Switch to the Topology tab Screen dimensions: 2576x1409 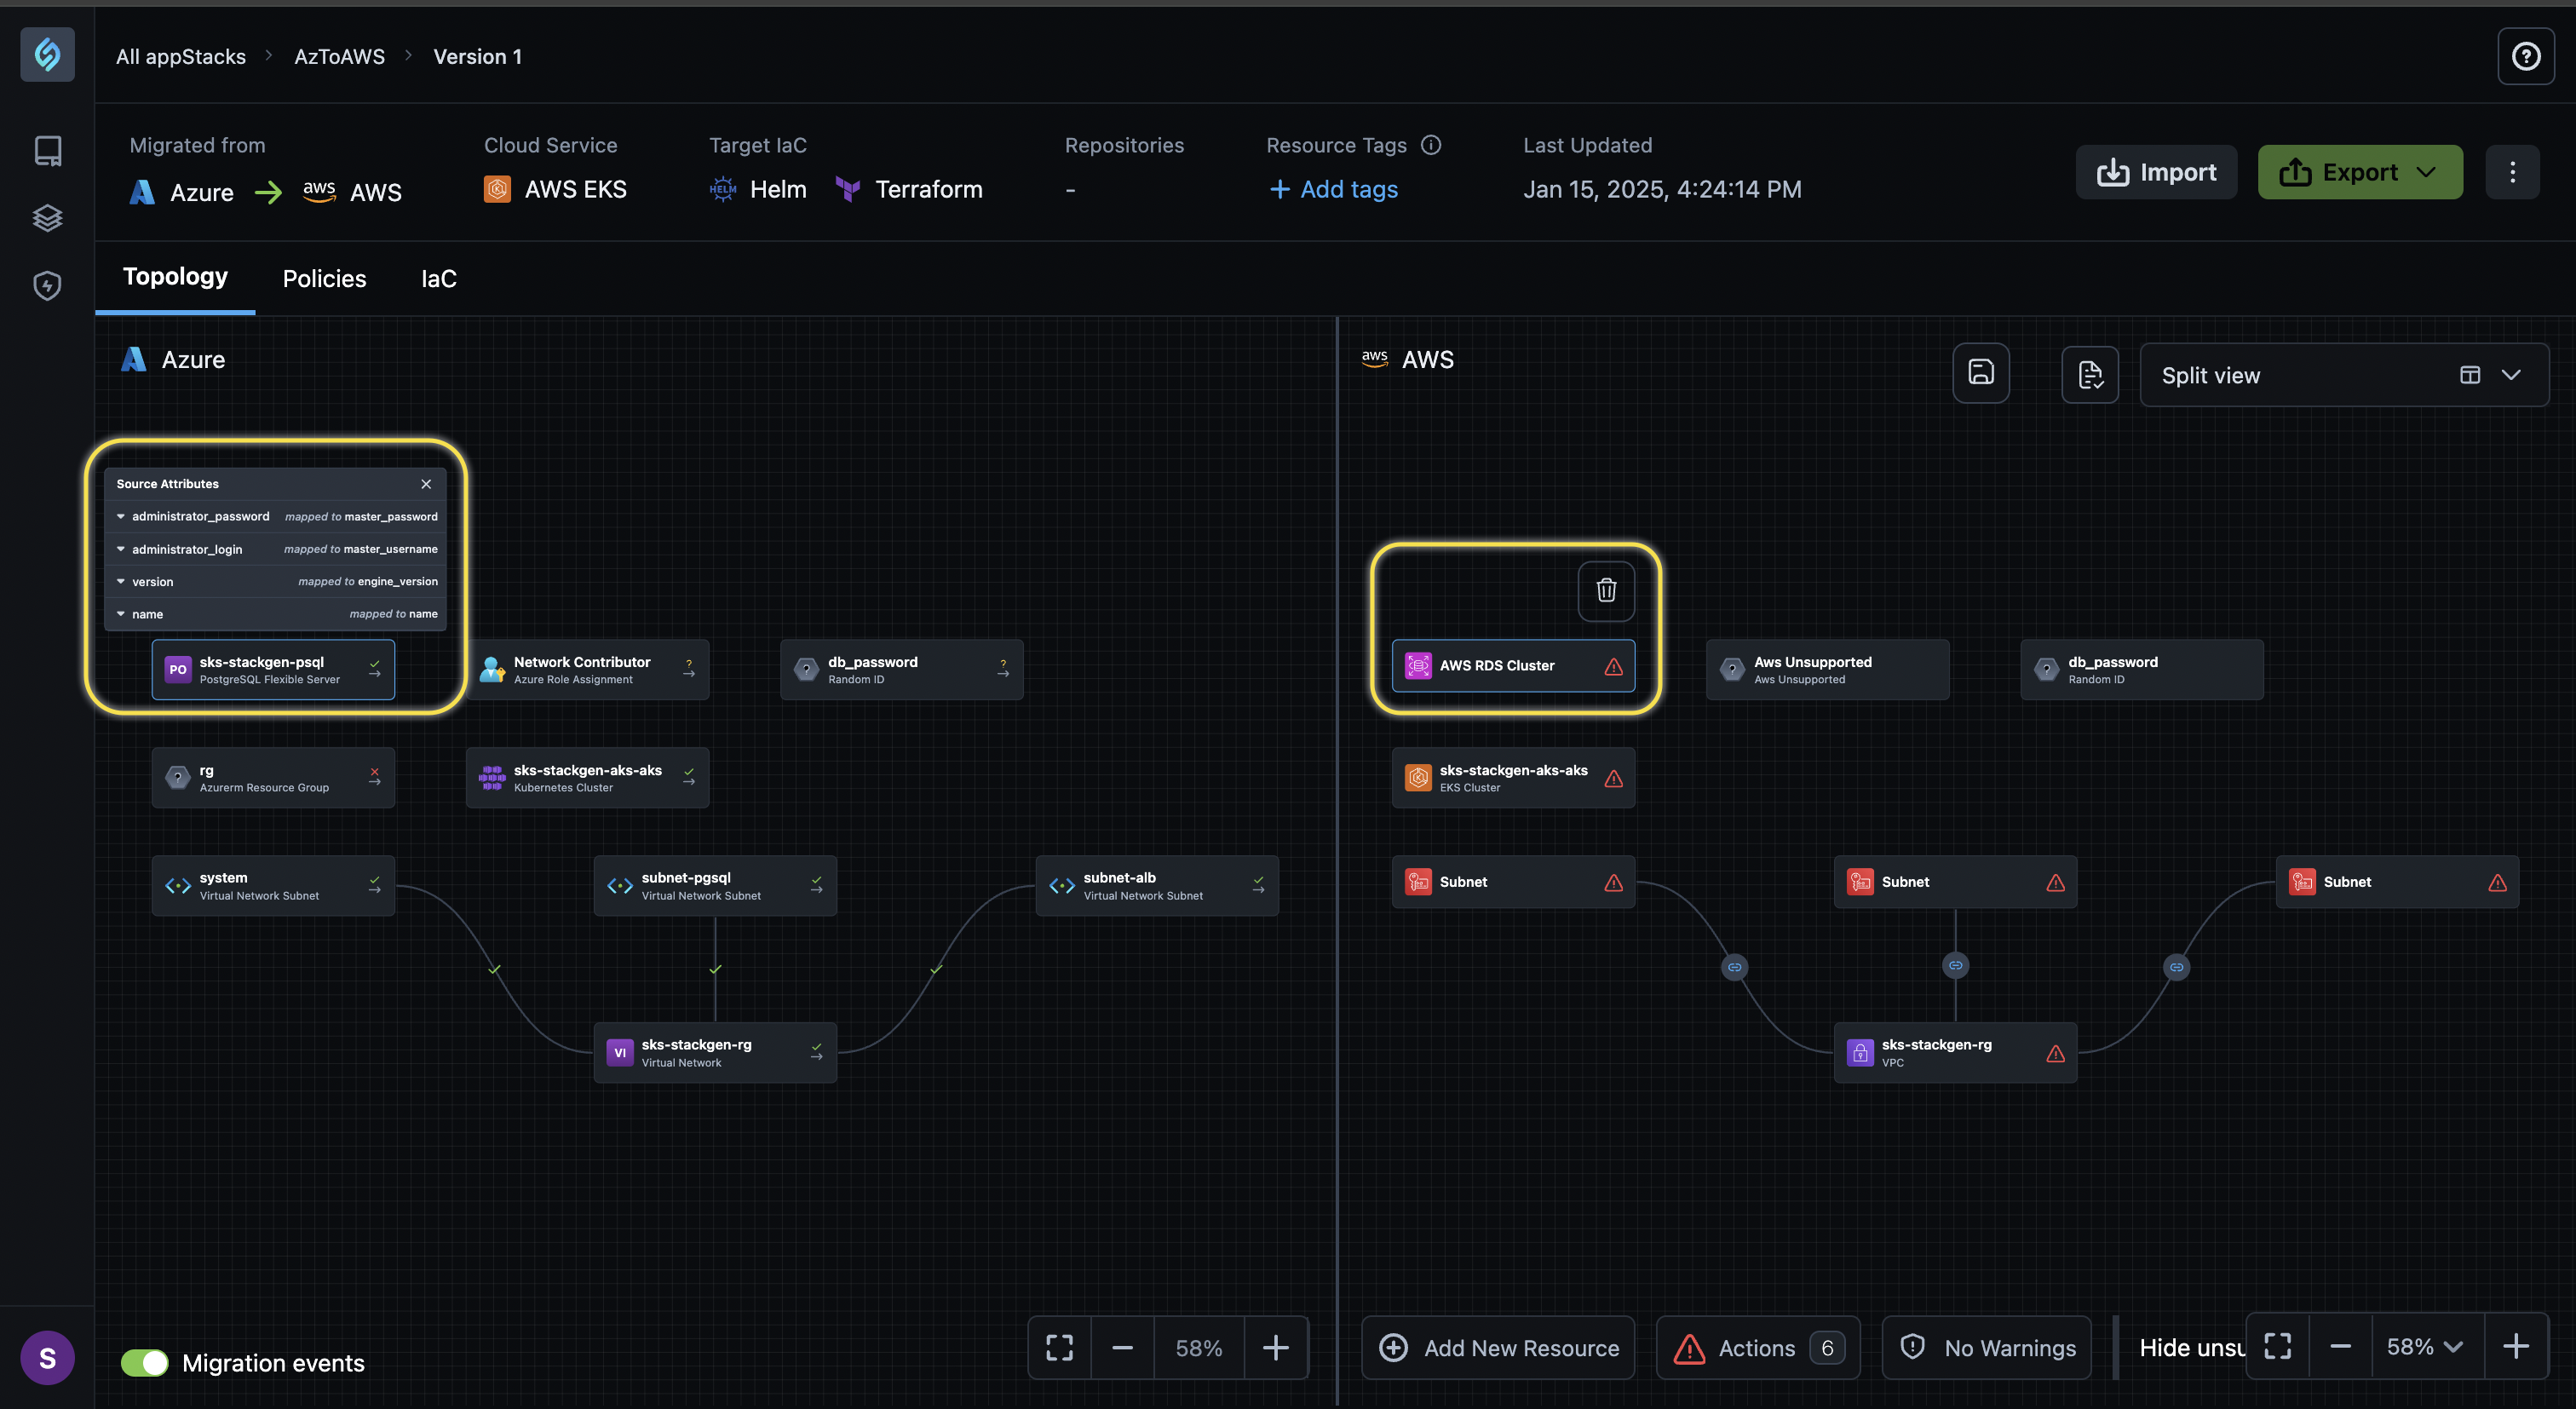click(175, 277)
